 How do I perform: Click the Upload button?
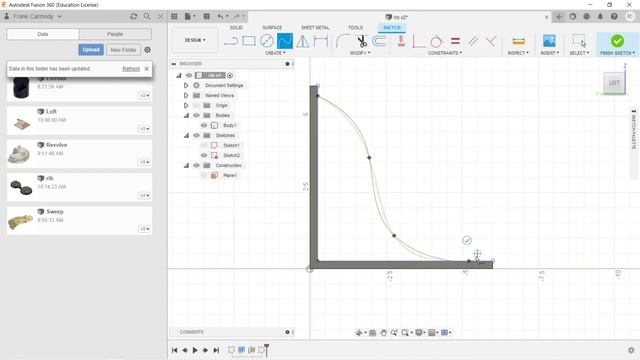(x=91, y=50)
